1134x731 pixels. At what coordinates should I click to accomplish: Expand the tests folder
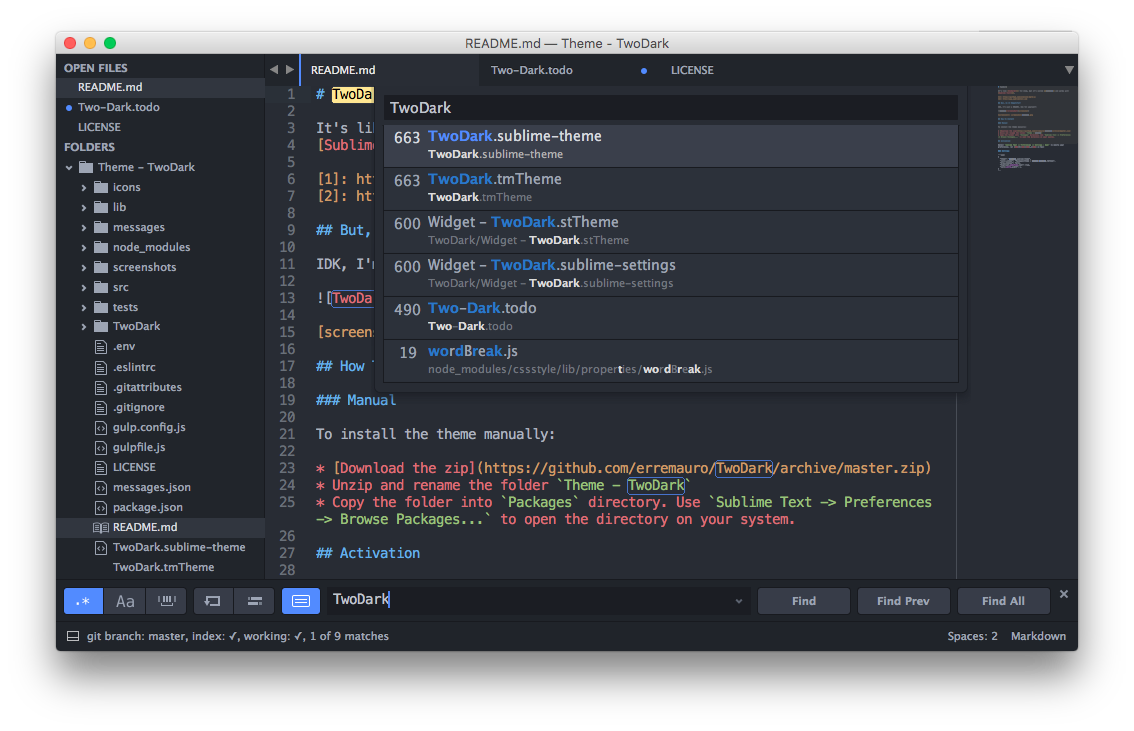84,308
